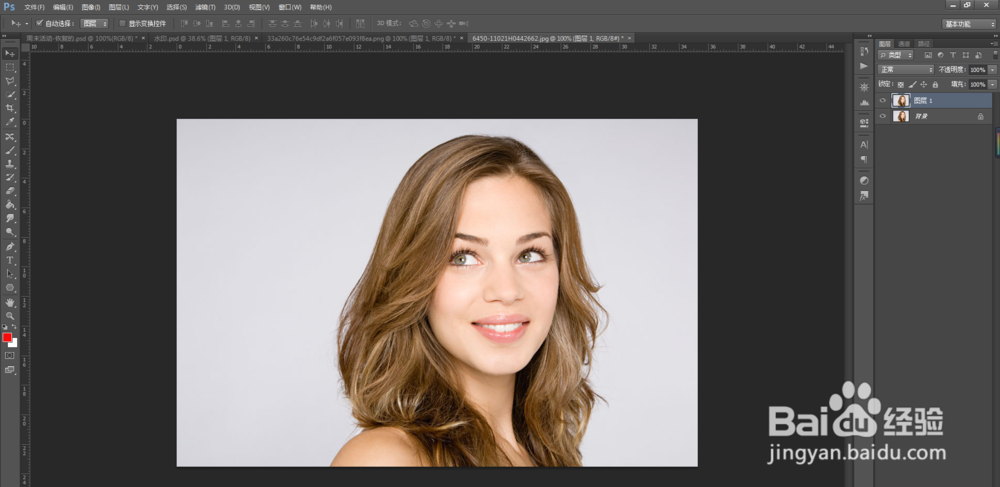The height and width of the screenshot is (487, 1000).
Task: Collapse the right panels double-arrow
Action: (x=994, y=36)
